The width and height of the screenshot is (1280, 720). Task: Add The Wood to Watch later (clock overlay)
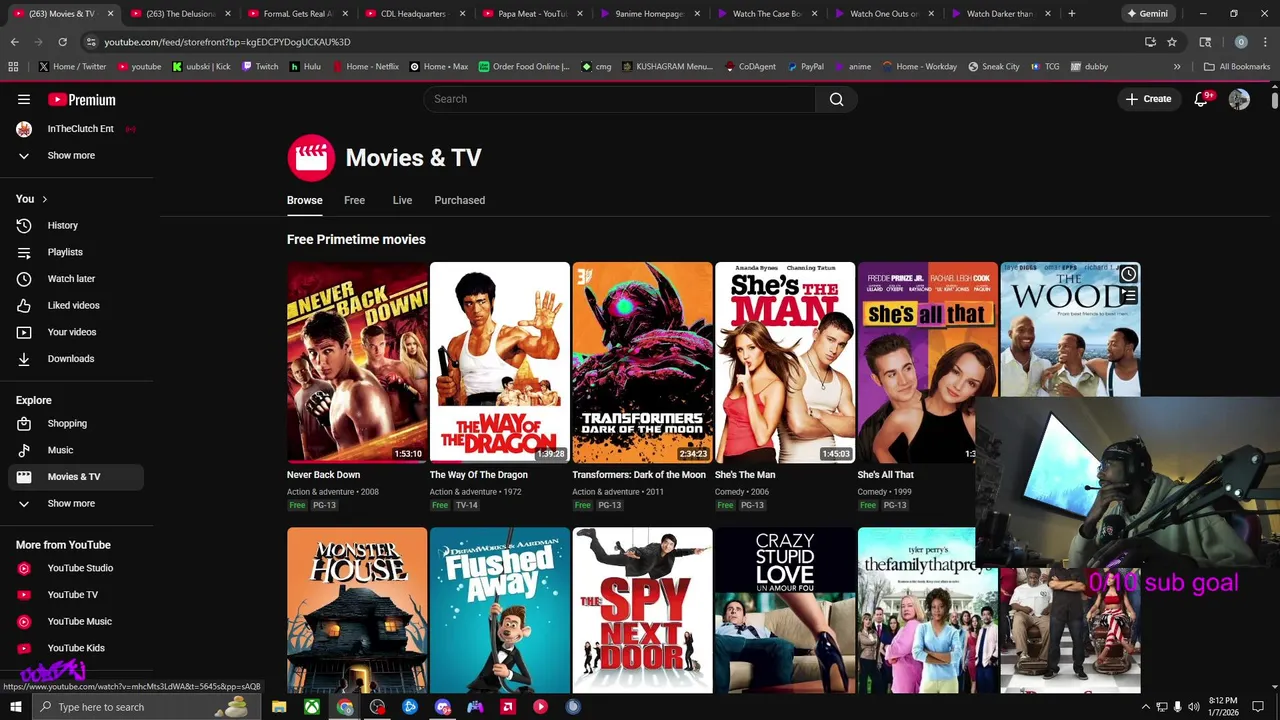tap(1128, 274)
